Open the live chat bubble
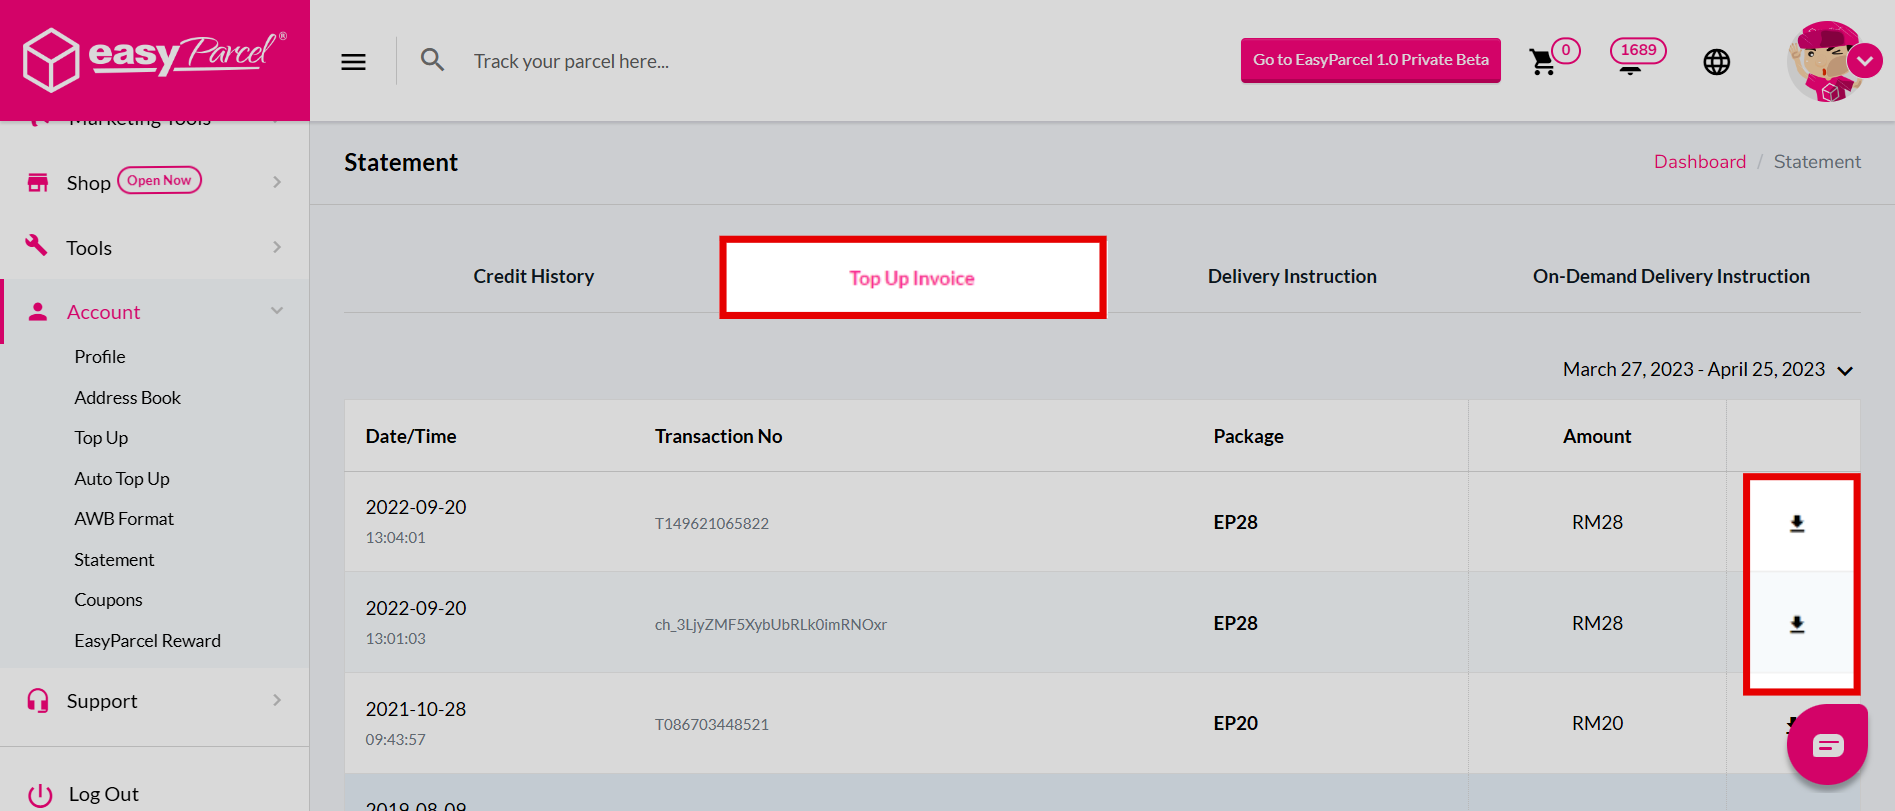Screen dimensions: 1895x811 tap(1827, 745)
